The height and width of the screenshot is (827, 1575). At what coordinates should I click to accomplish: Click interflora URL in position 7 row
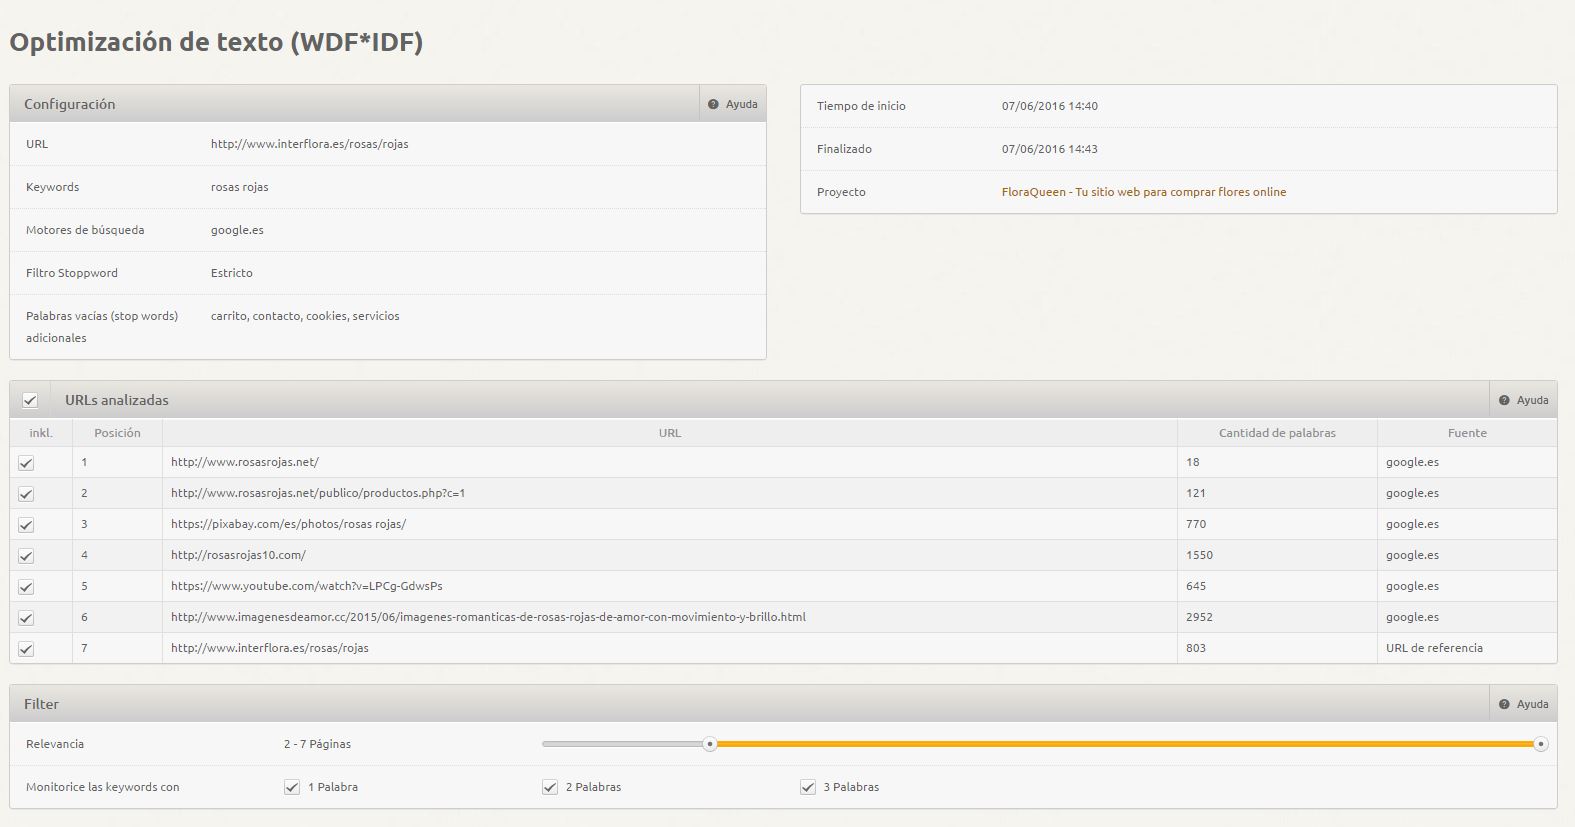click(x=270, y=648)
